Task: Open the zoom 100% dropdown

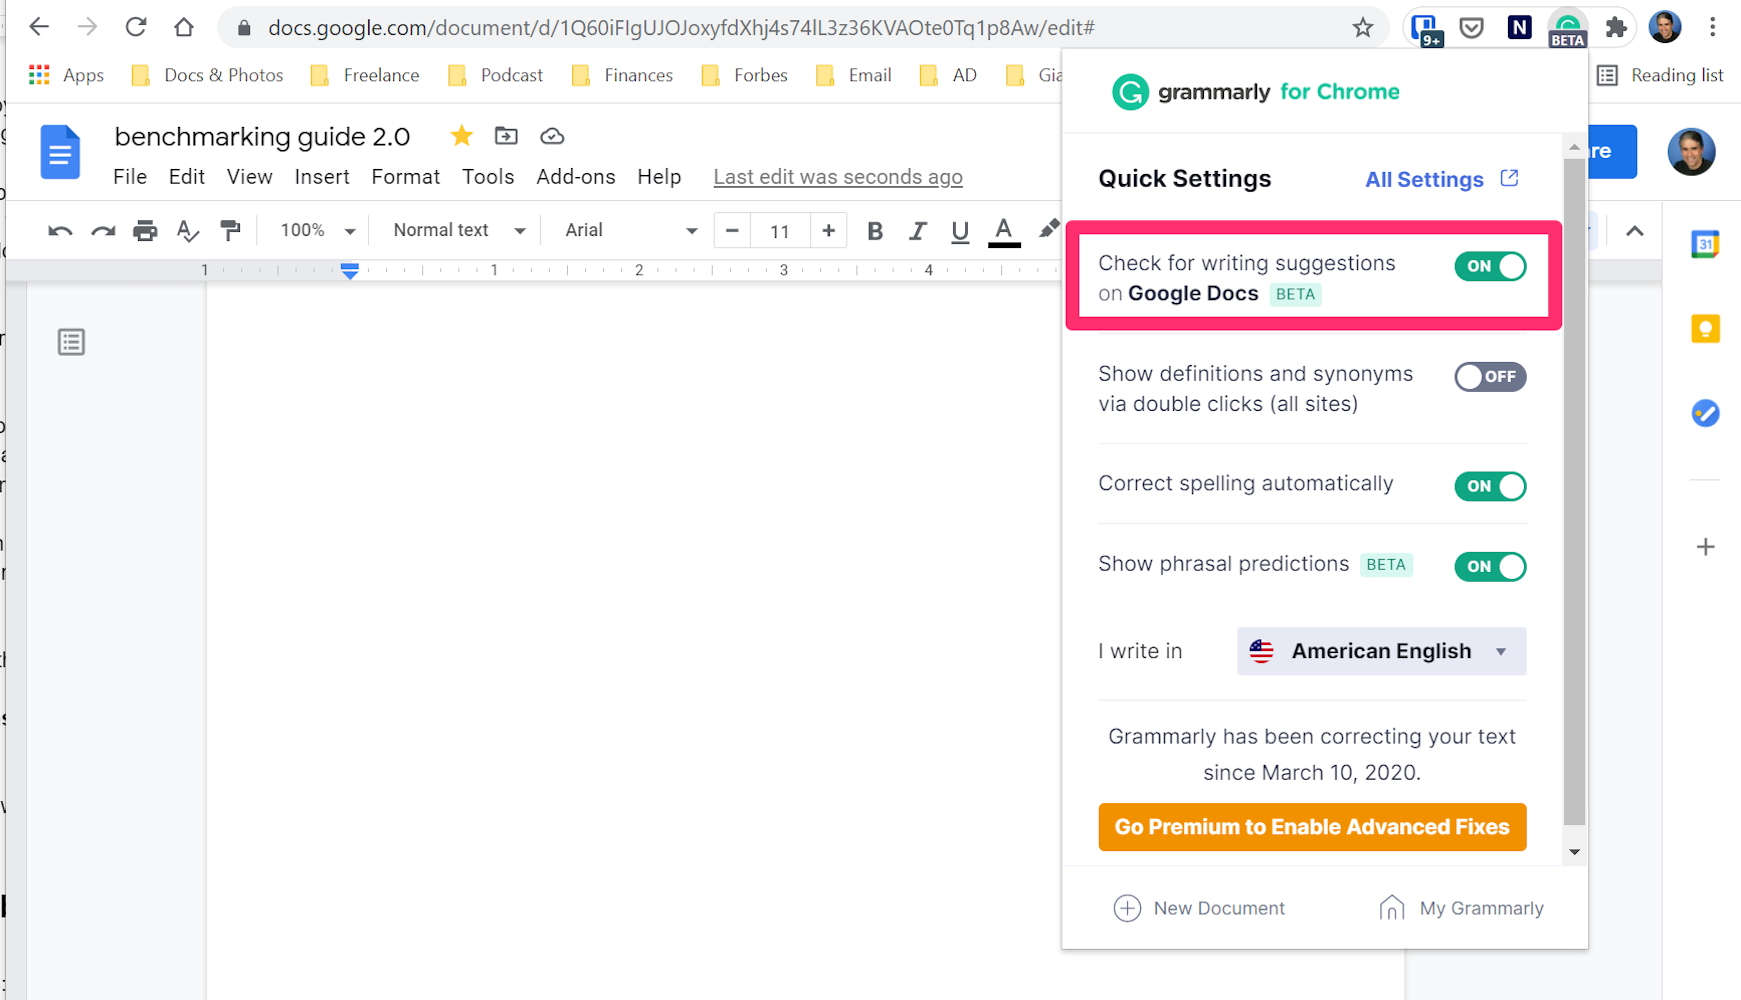Action: point(317,231)
